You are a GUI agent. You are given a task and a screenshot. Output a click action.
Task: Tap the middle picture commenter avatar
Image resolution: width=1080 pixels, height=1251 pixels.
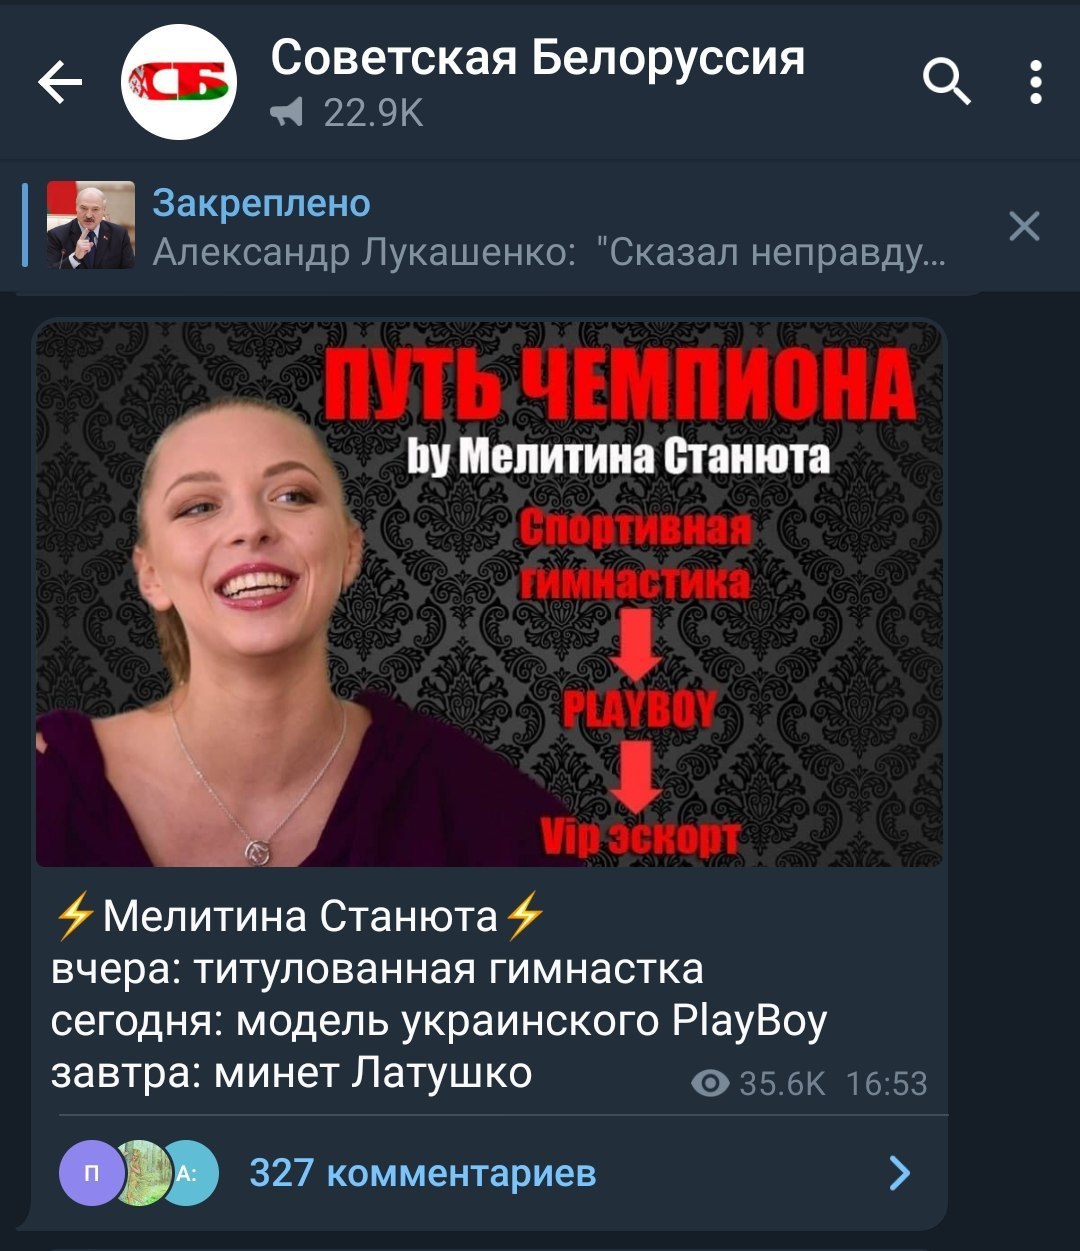(x=140, y=1172)
